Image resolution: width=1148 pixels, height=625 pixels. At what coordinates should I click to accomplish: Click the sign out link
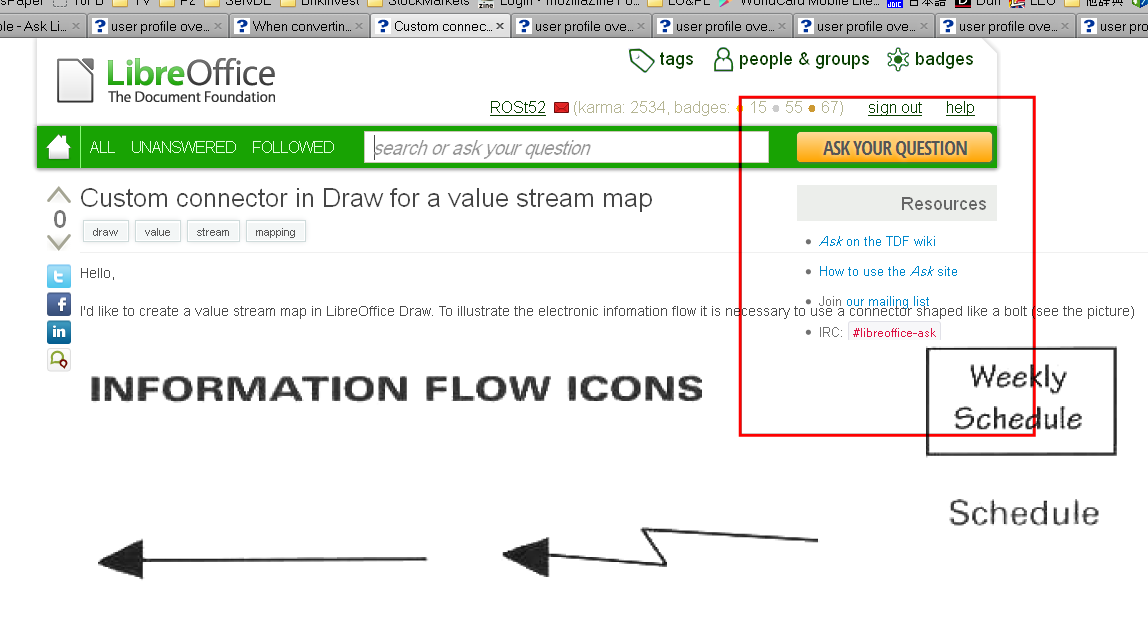(894, 108)
